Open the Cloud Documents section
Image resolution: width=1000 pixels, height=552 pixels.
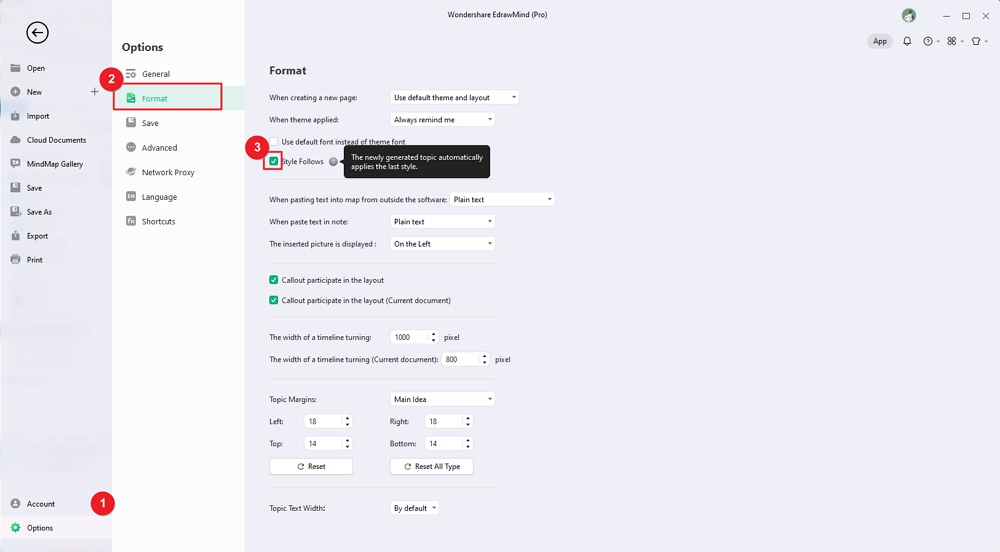click(x=56, y=140)
